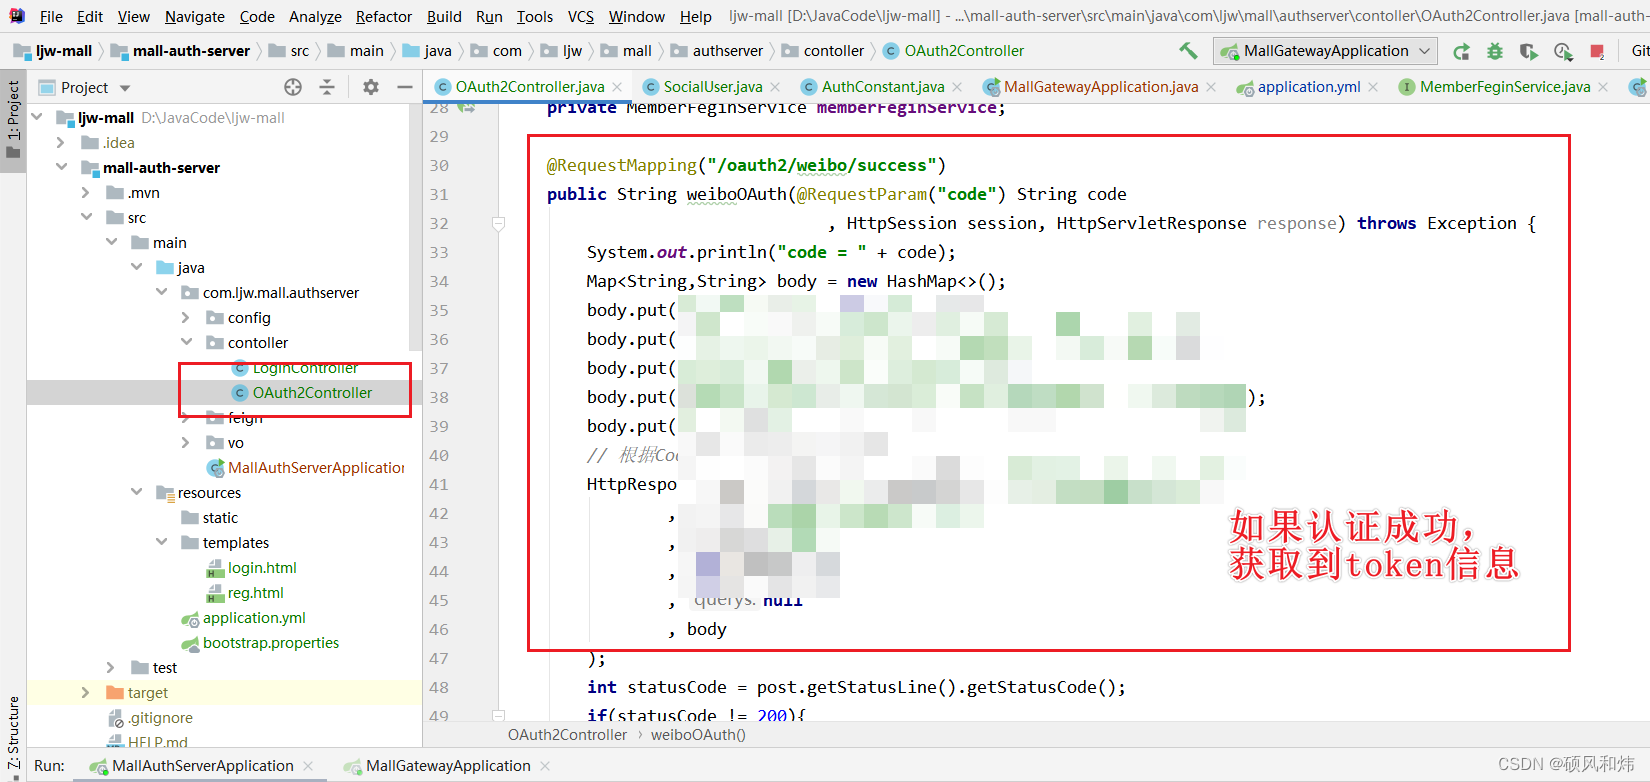Open the MallGatewayApplication run configuration dropdown
Screen dimensions: 1650x782
1325,51
